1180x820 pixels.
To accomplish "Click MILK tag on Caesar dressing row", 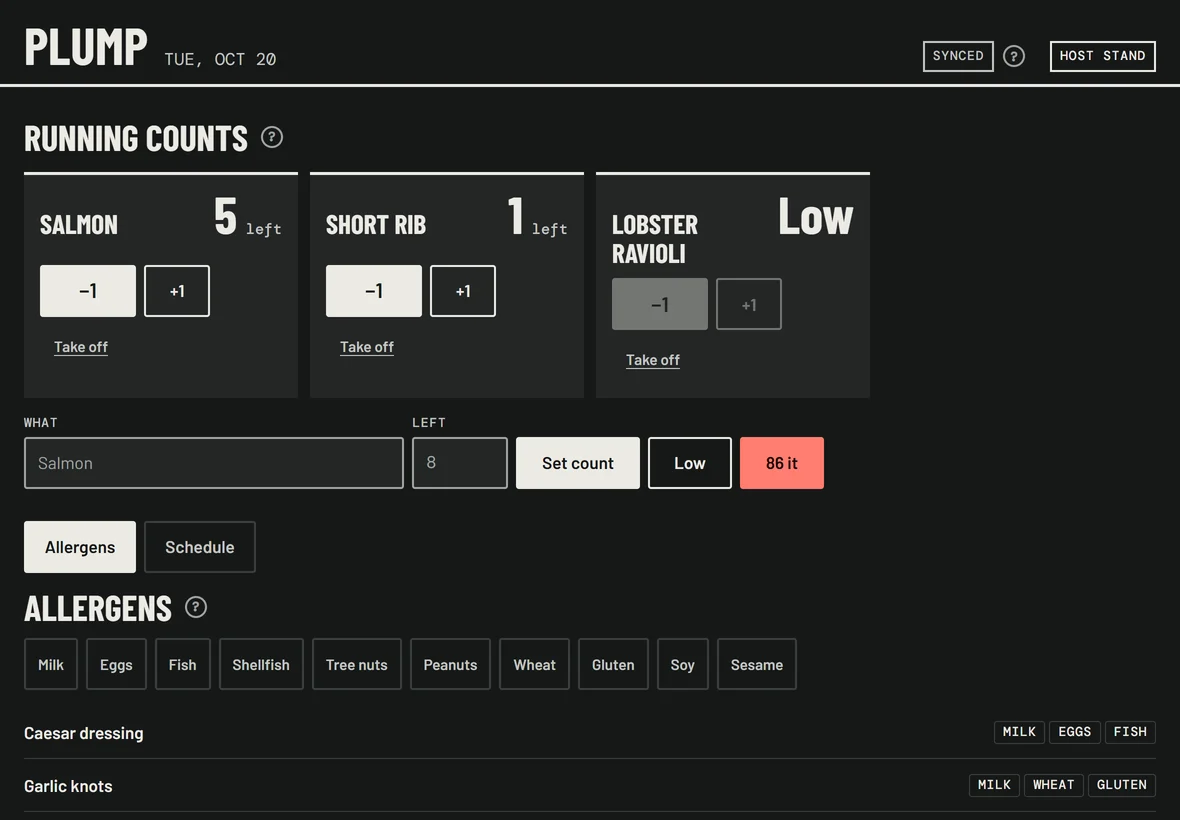I will 1019,732.
